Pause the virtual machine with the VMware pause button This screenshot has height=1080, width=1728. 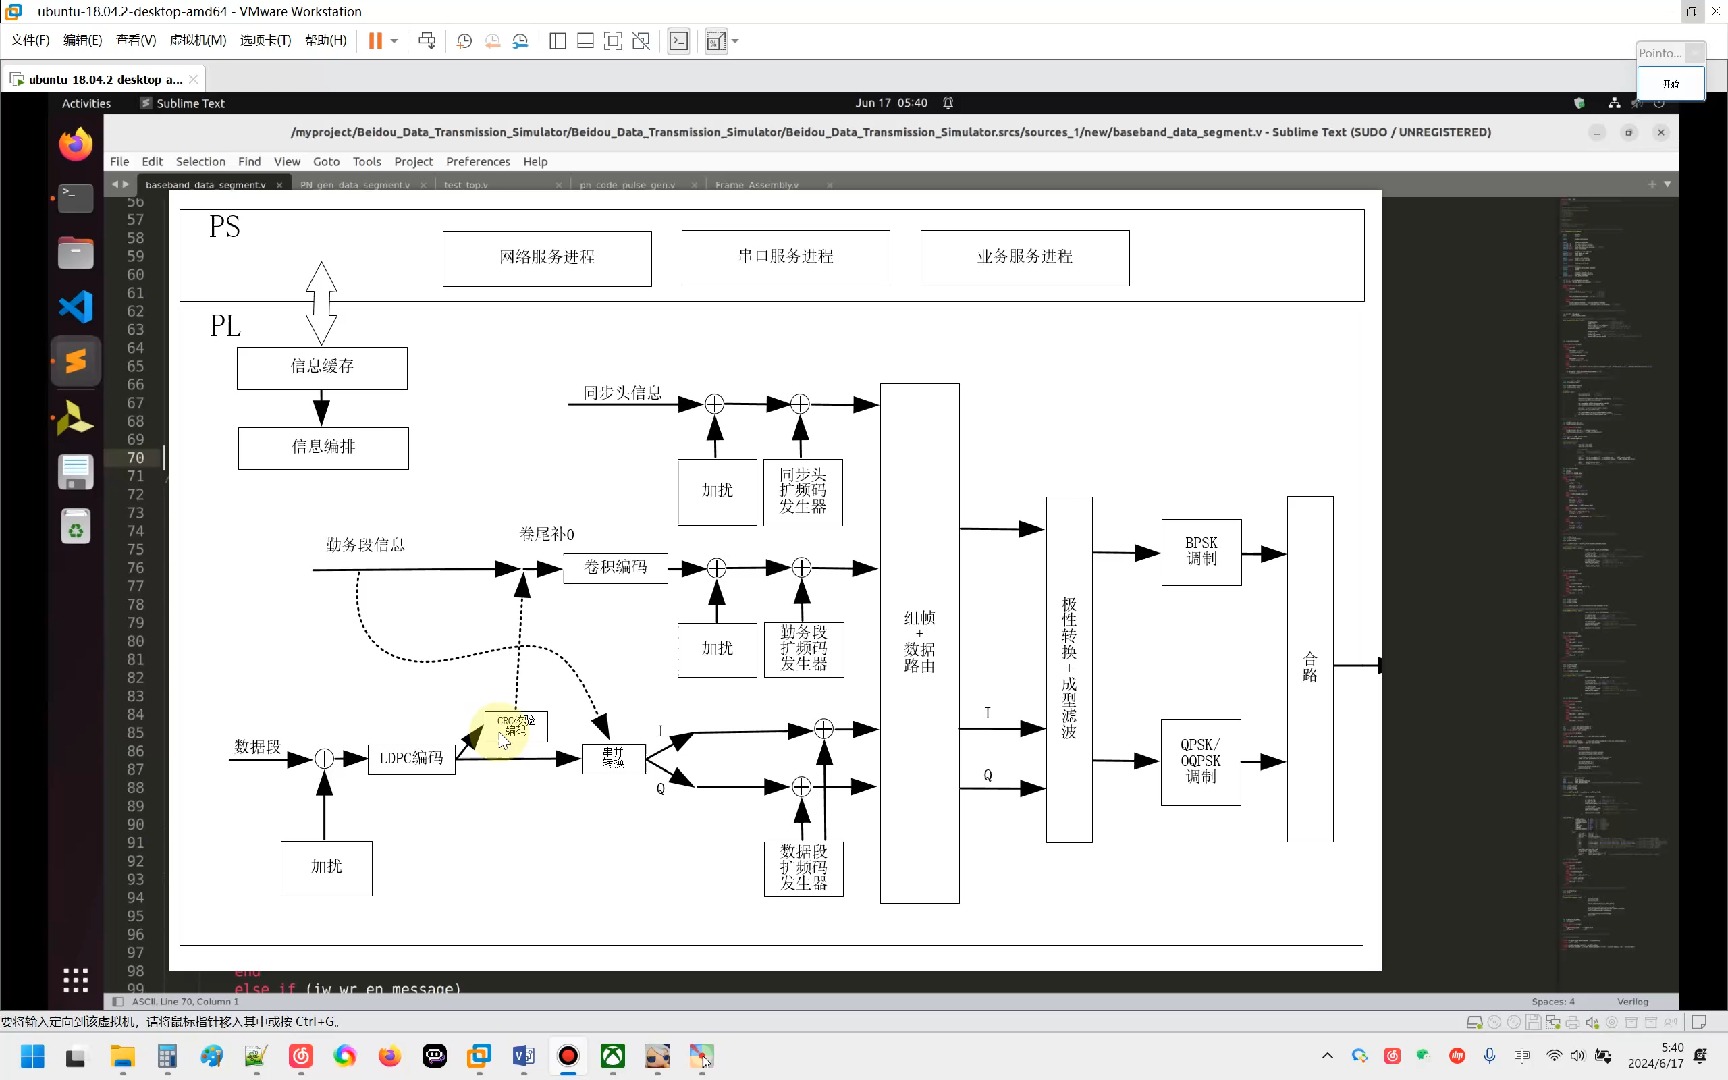tap(375, 41)
